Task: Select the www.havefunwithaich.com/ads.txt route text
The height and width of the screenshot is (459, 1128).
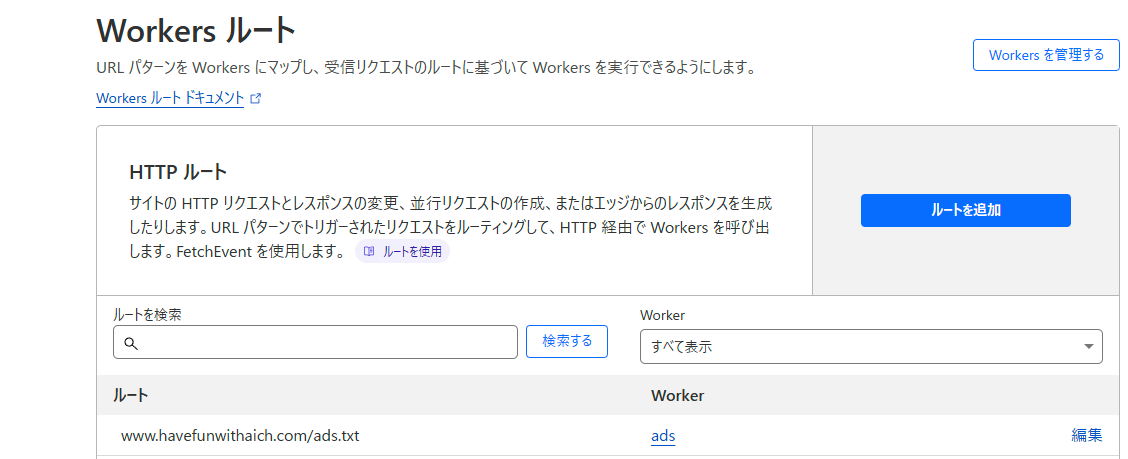Action: tap(240, 436)
